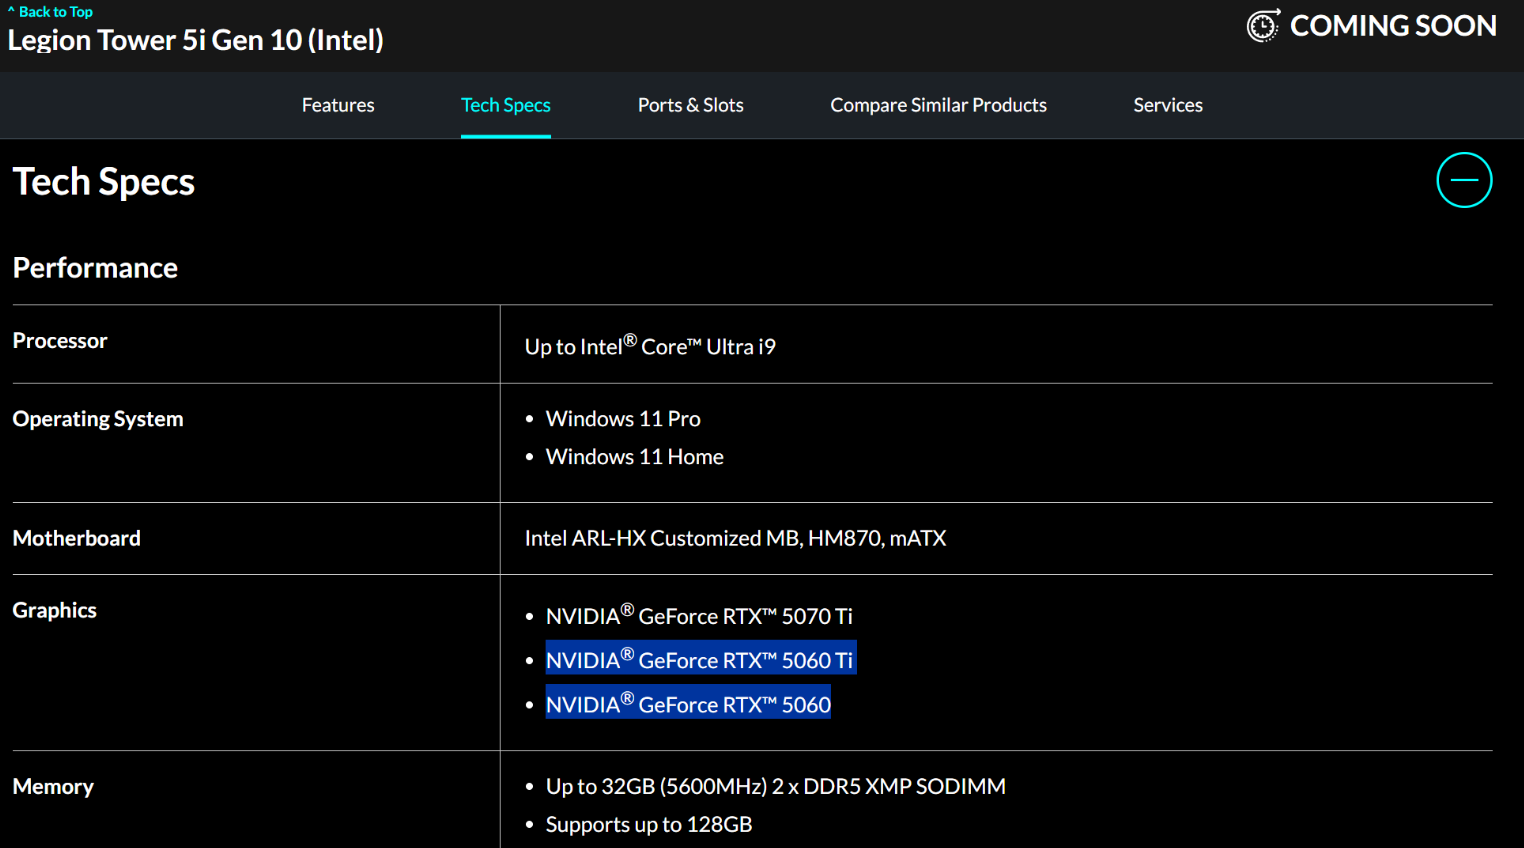Click the Processor row label
The width and height of the screenshot is (1524, 848).
click(60, 341)
